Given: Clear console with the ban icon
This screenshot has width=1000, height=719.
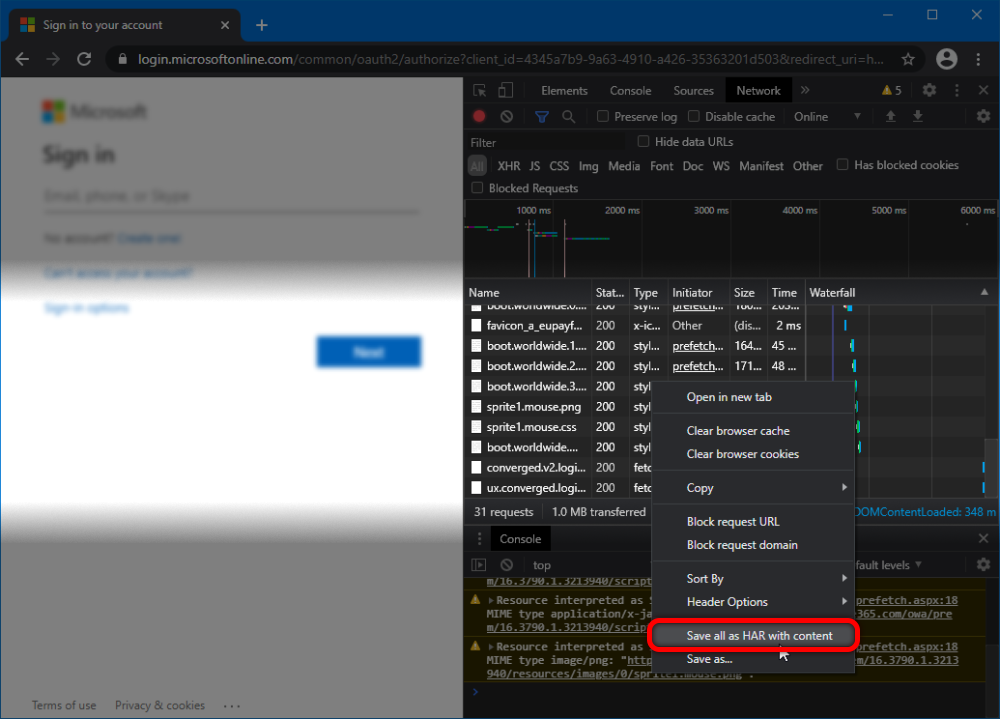Looking at the screenshot, I should point(506,565).
